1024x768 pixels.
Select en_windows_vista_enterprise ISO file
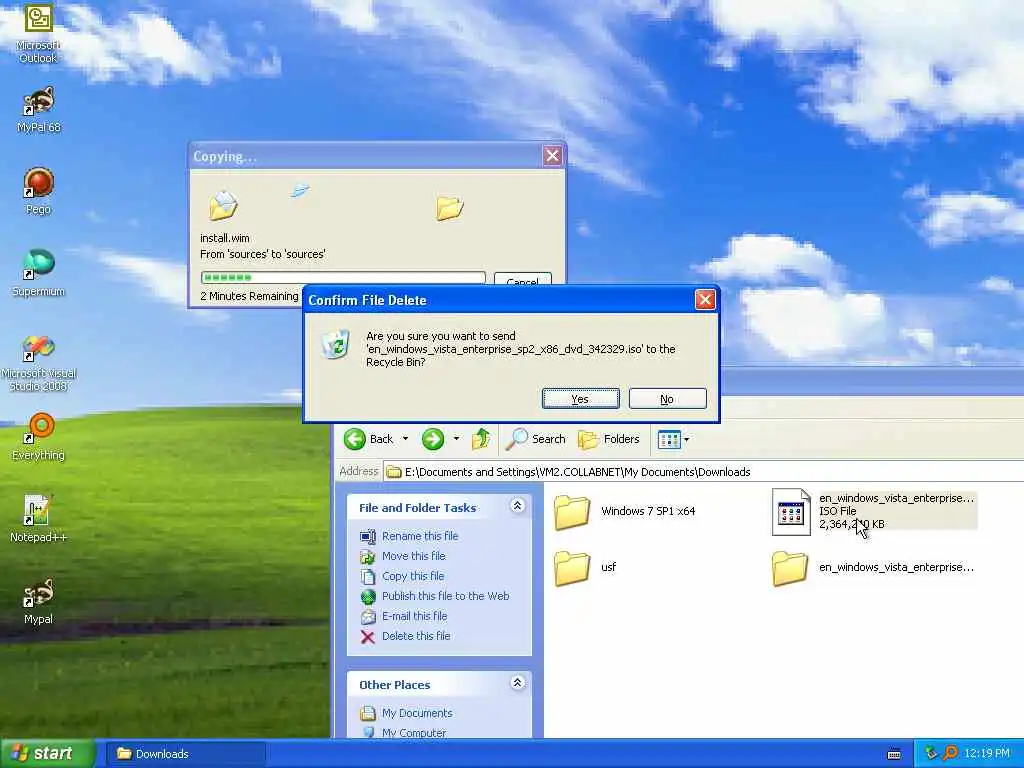(x=874, y=511)
